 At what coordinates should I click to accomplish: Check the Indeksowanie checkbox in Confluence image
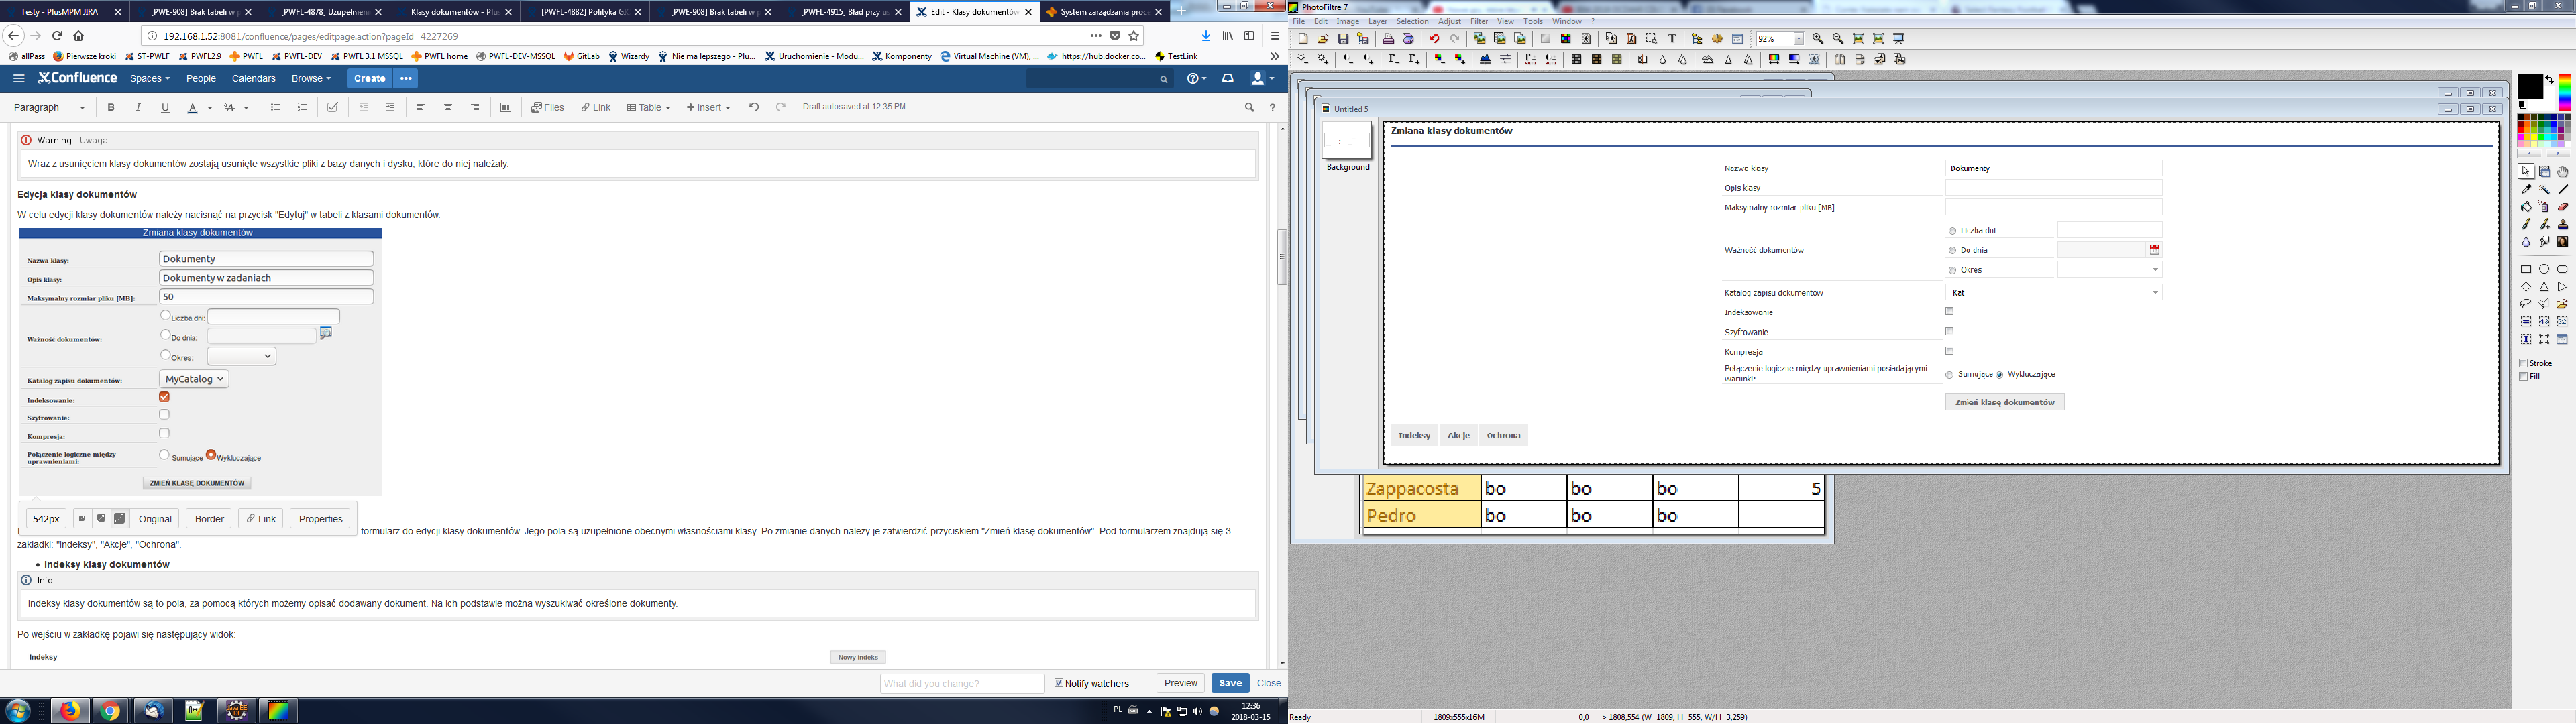click(164, 397)
